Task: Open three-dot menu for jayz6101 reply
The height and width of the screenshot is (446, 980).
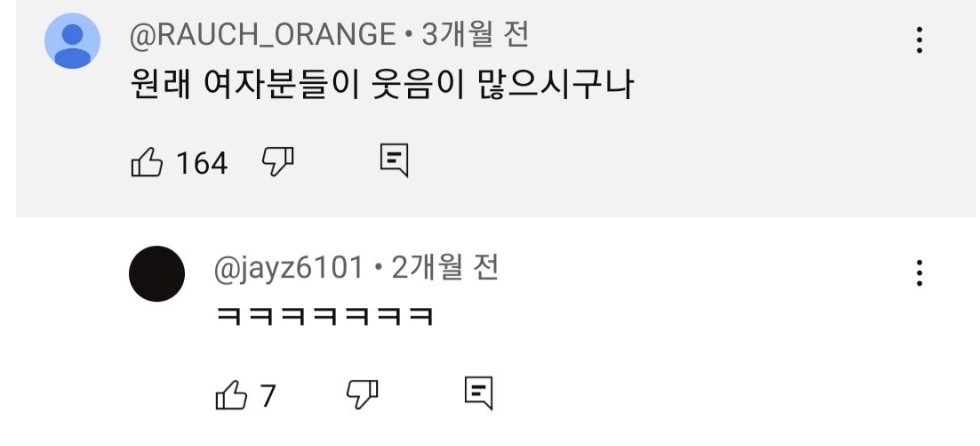Action: [919, 273]
